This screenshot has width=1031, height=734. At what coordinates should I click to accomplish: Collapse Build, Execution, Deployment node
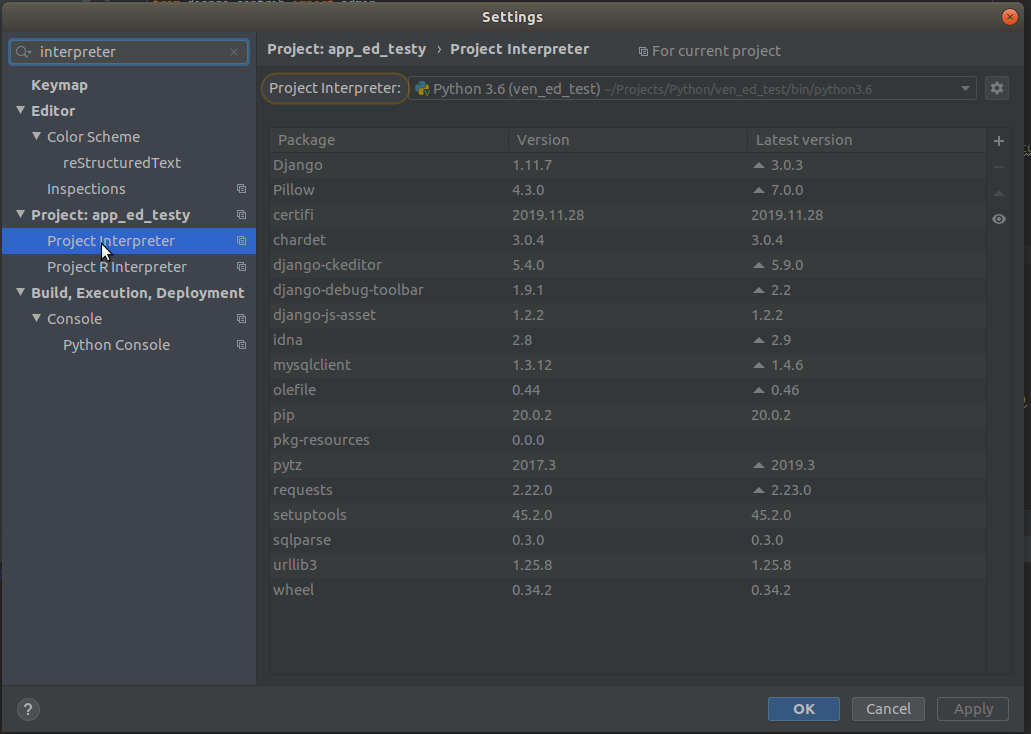pyautogui.click(x=20, y=292)
